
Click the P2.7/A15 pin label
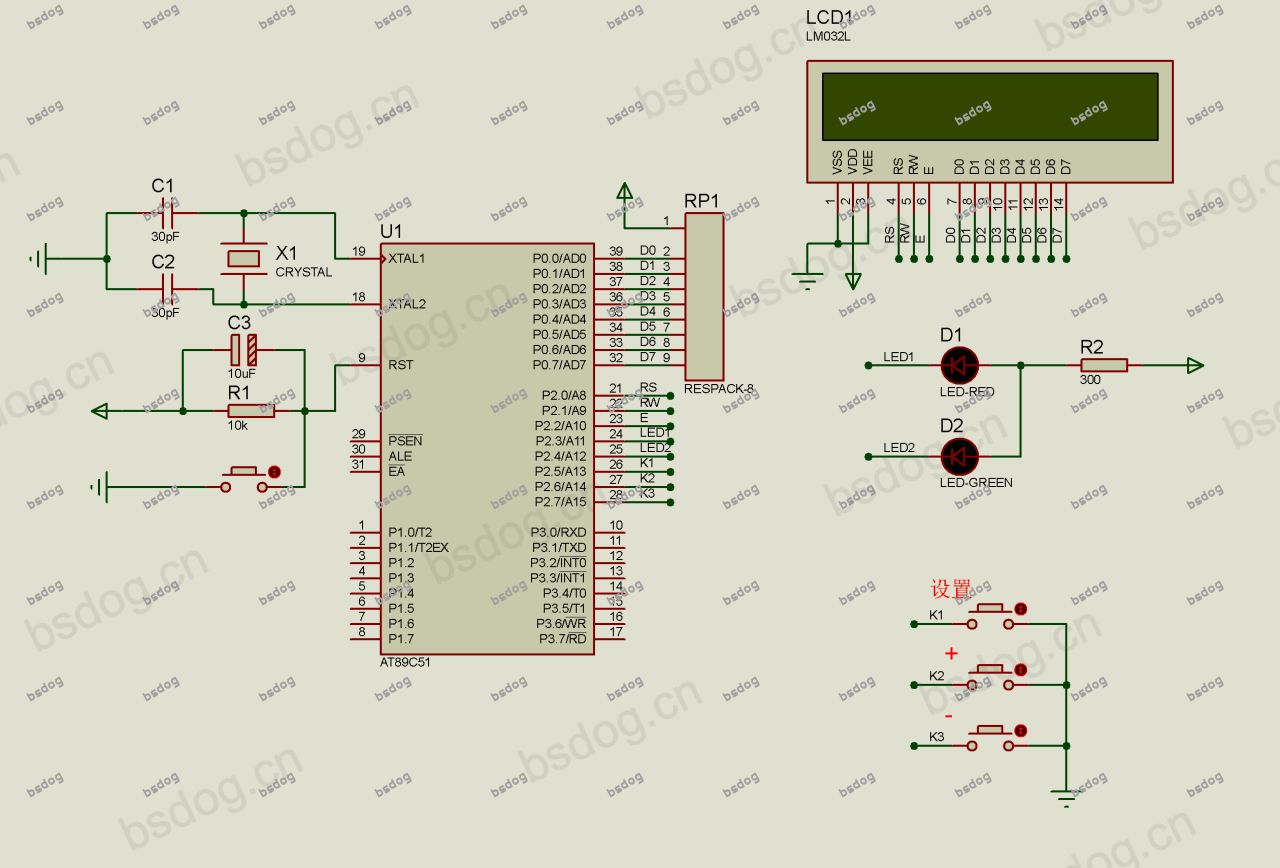(x=561, y=502)
